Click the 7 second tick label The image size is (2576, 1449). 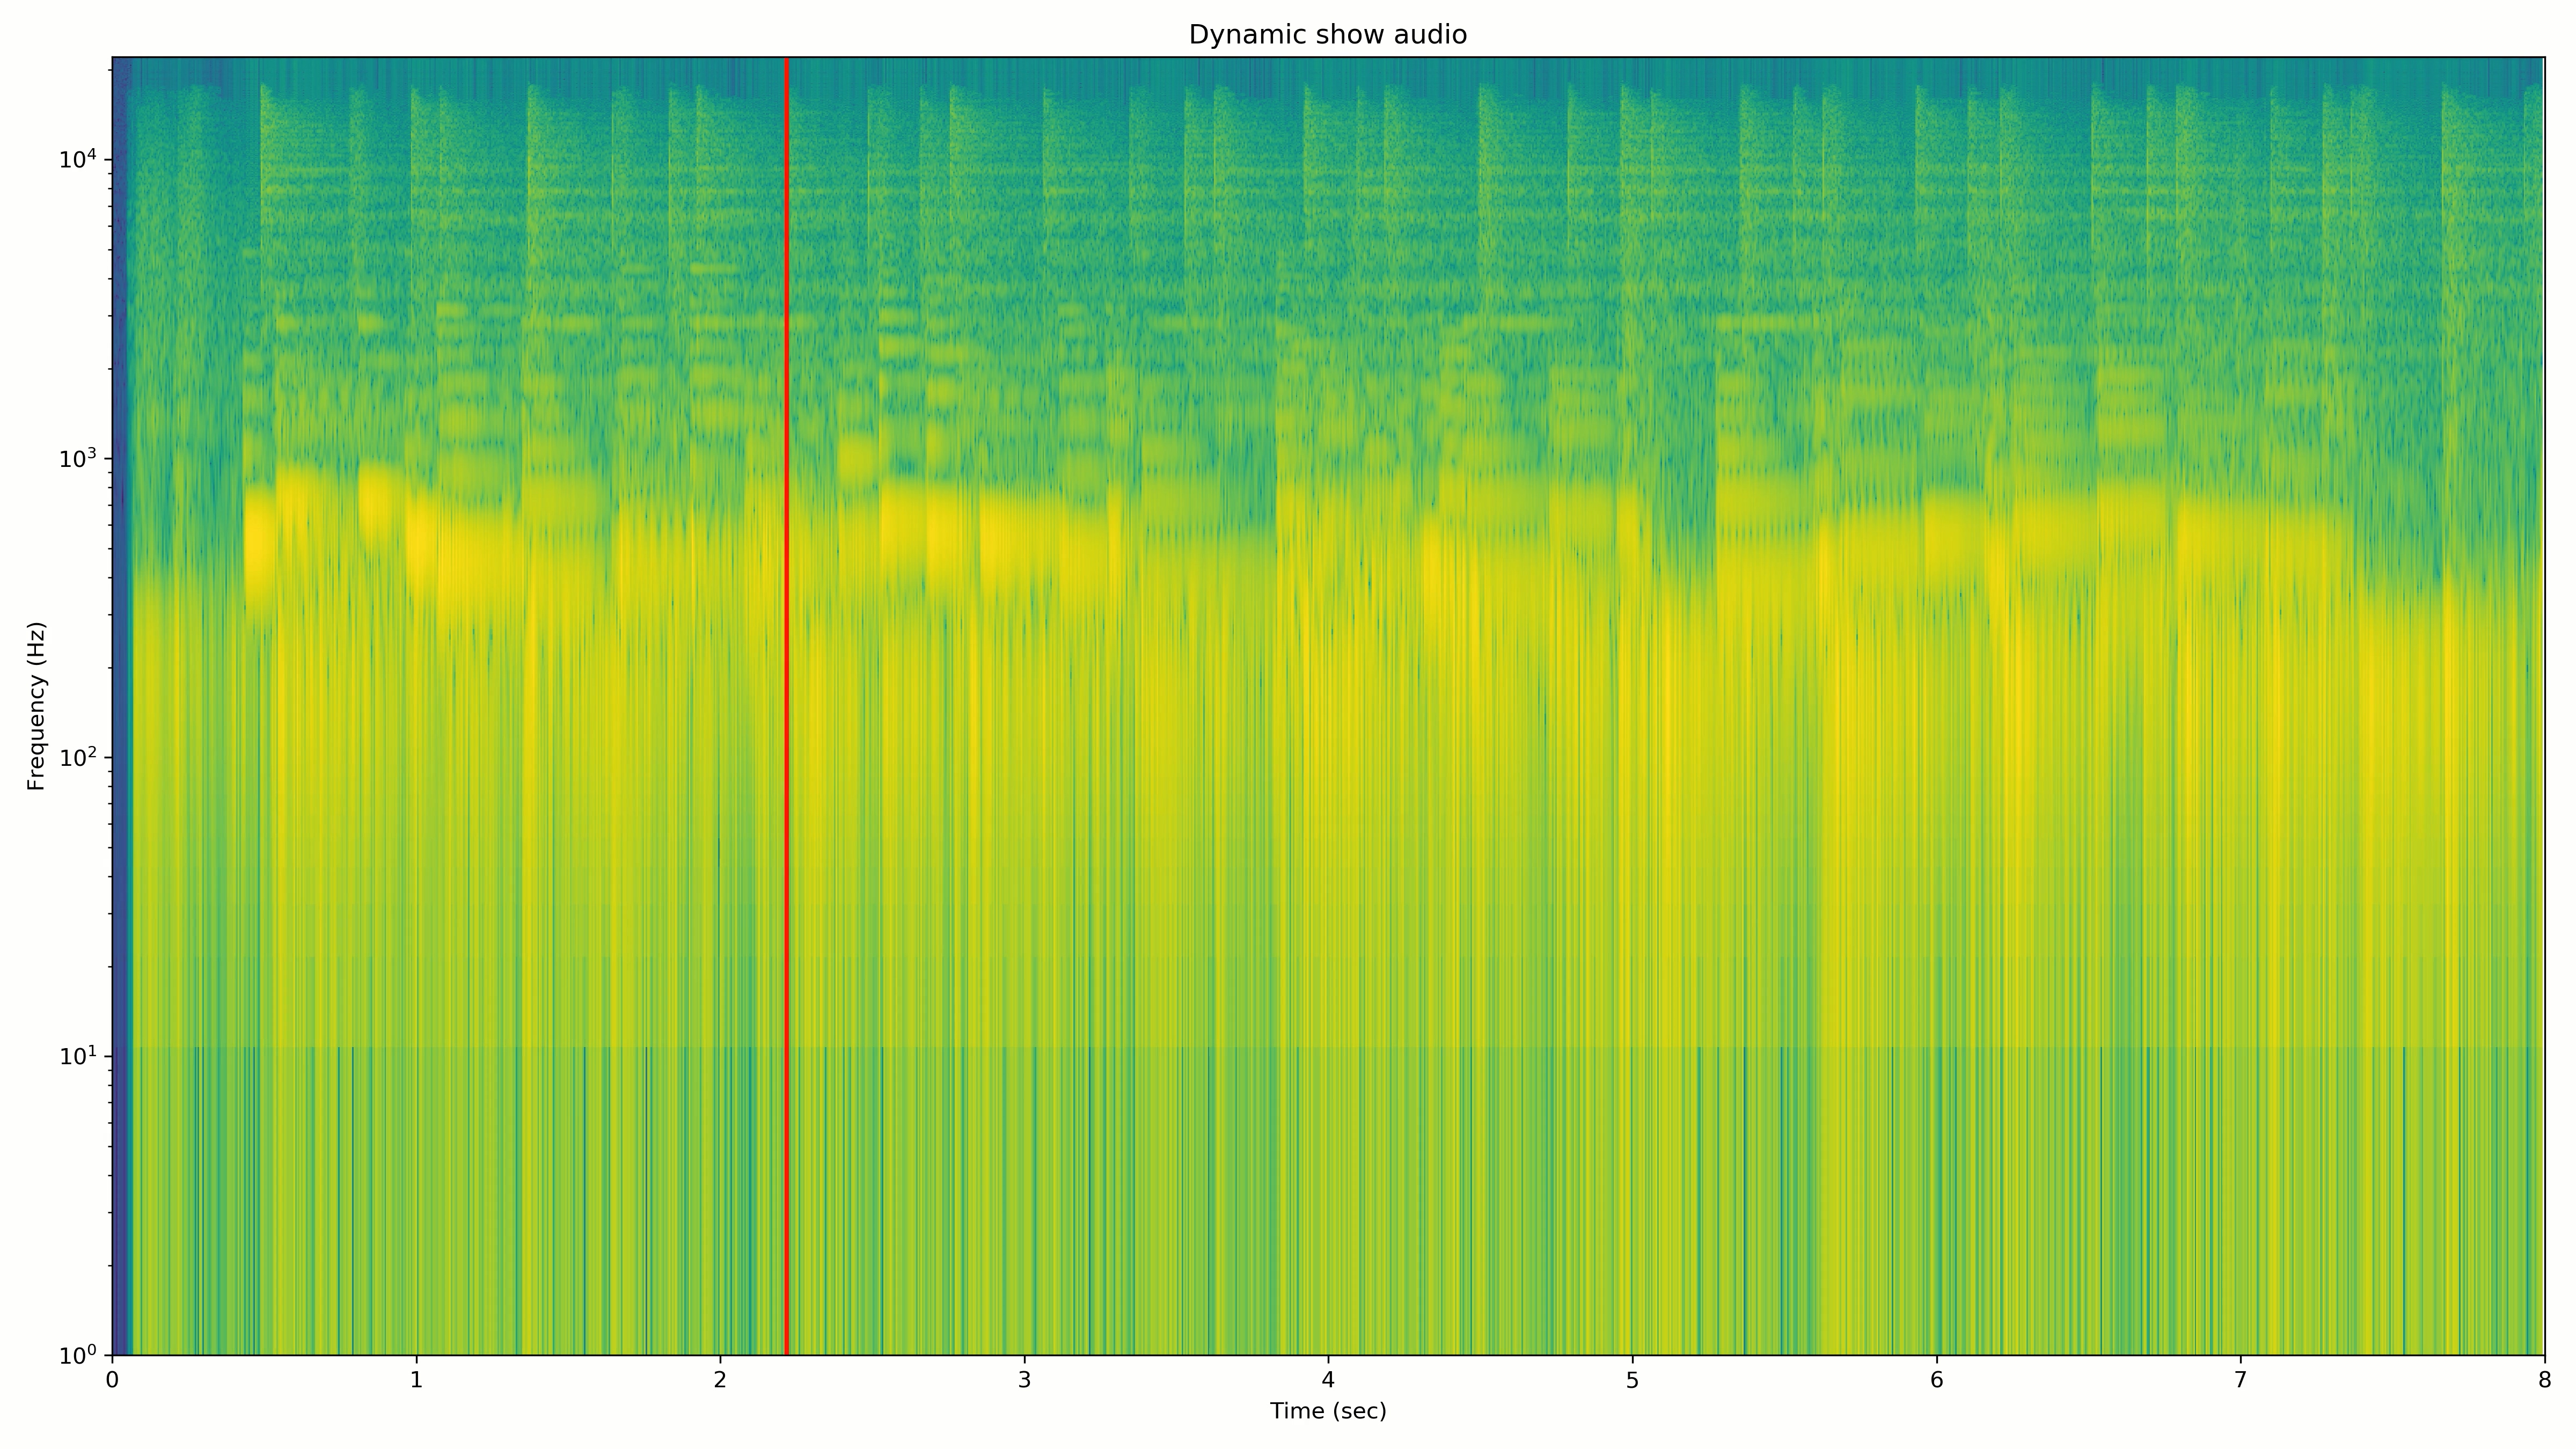tap(2240, 1380)
